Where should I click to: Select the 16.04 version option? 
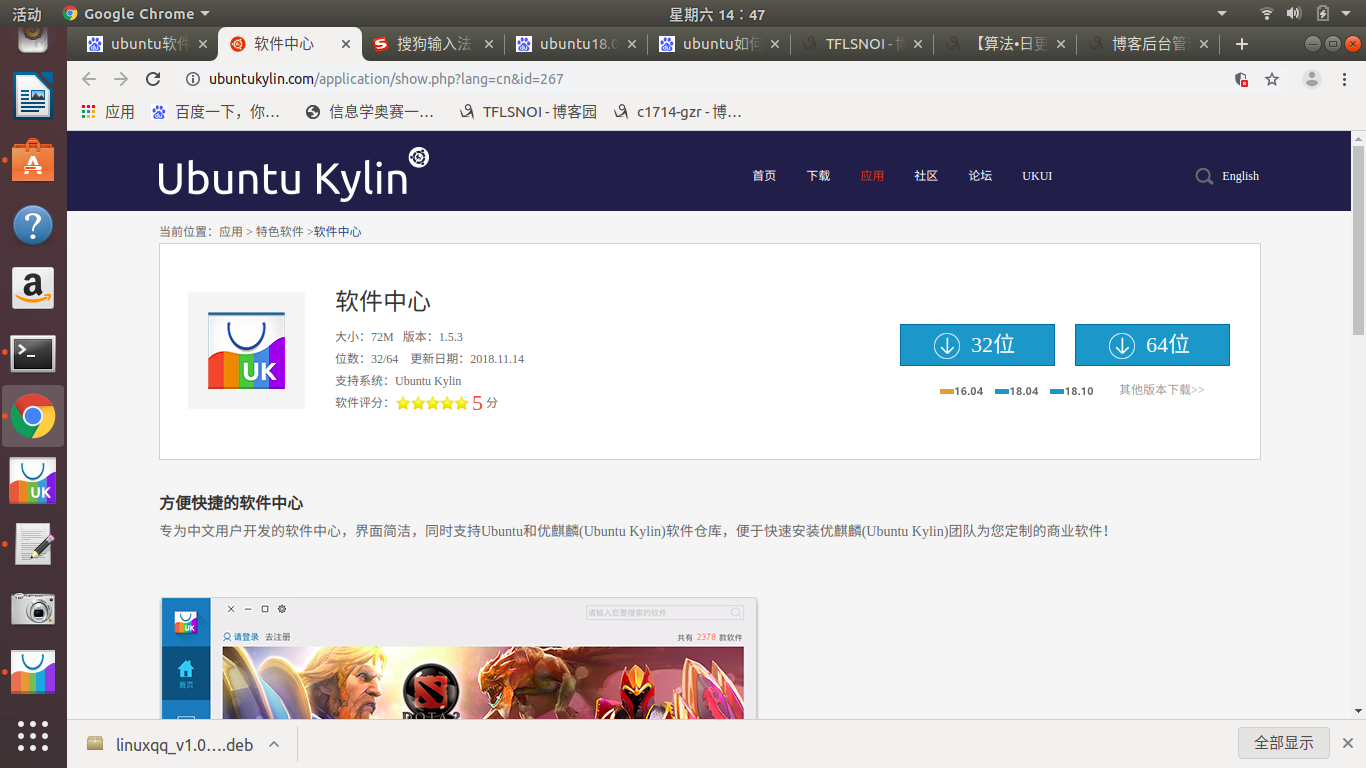pos(962,391)
